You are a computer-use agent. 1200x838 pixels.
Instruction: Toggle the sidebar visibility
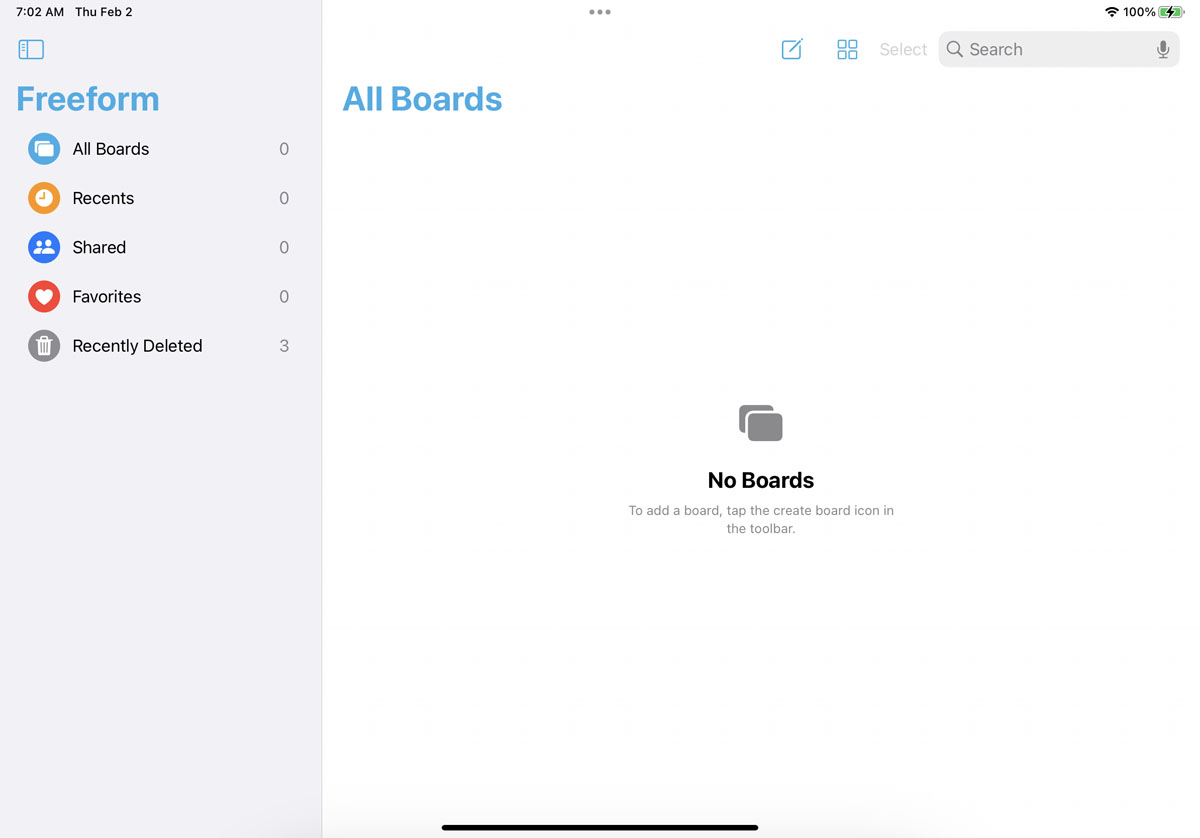point(31,48)
